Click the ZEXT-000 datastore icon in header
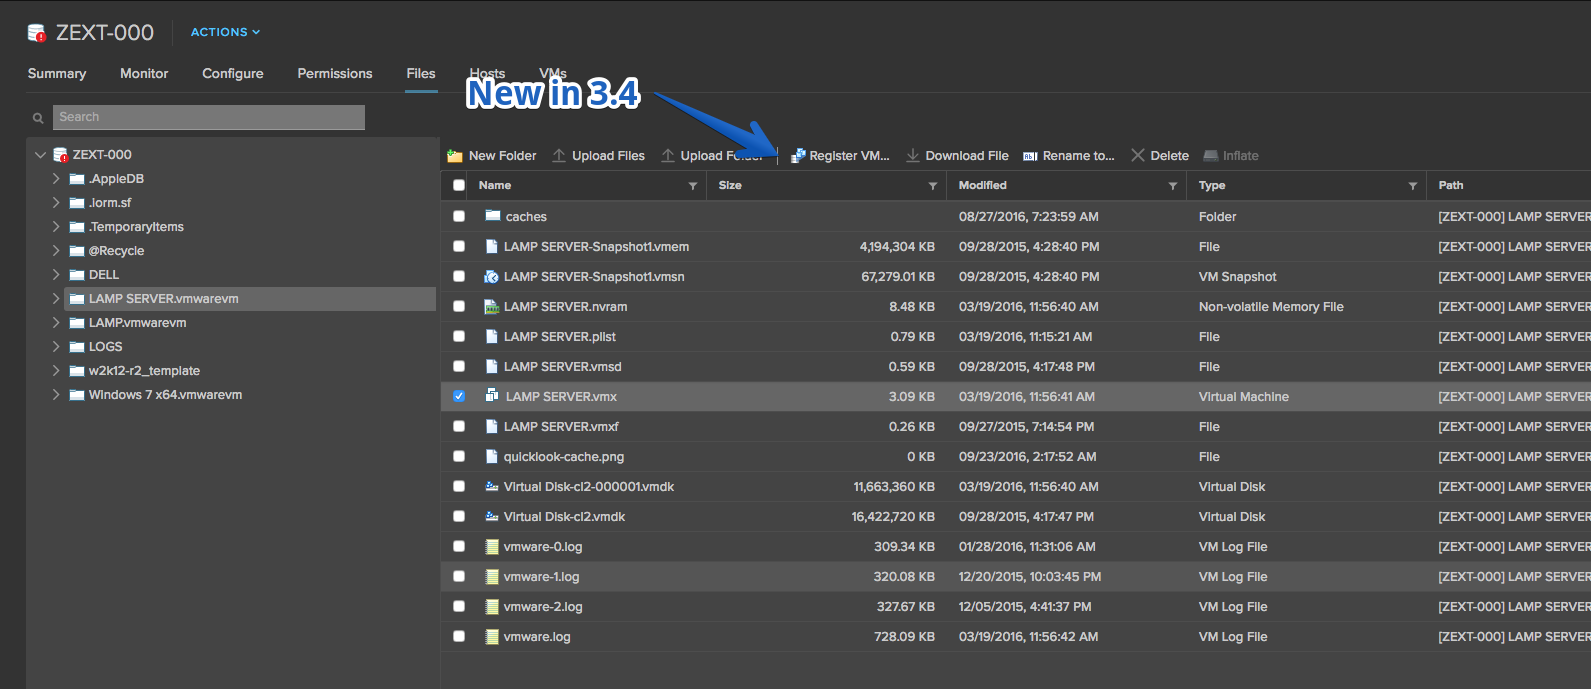Image resolution: width=1591 pixels, height=689 pixels. coord(37,33)
